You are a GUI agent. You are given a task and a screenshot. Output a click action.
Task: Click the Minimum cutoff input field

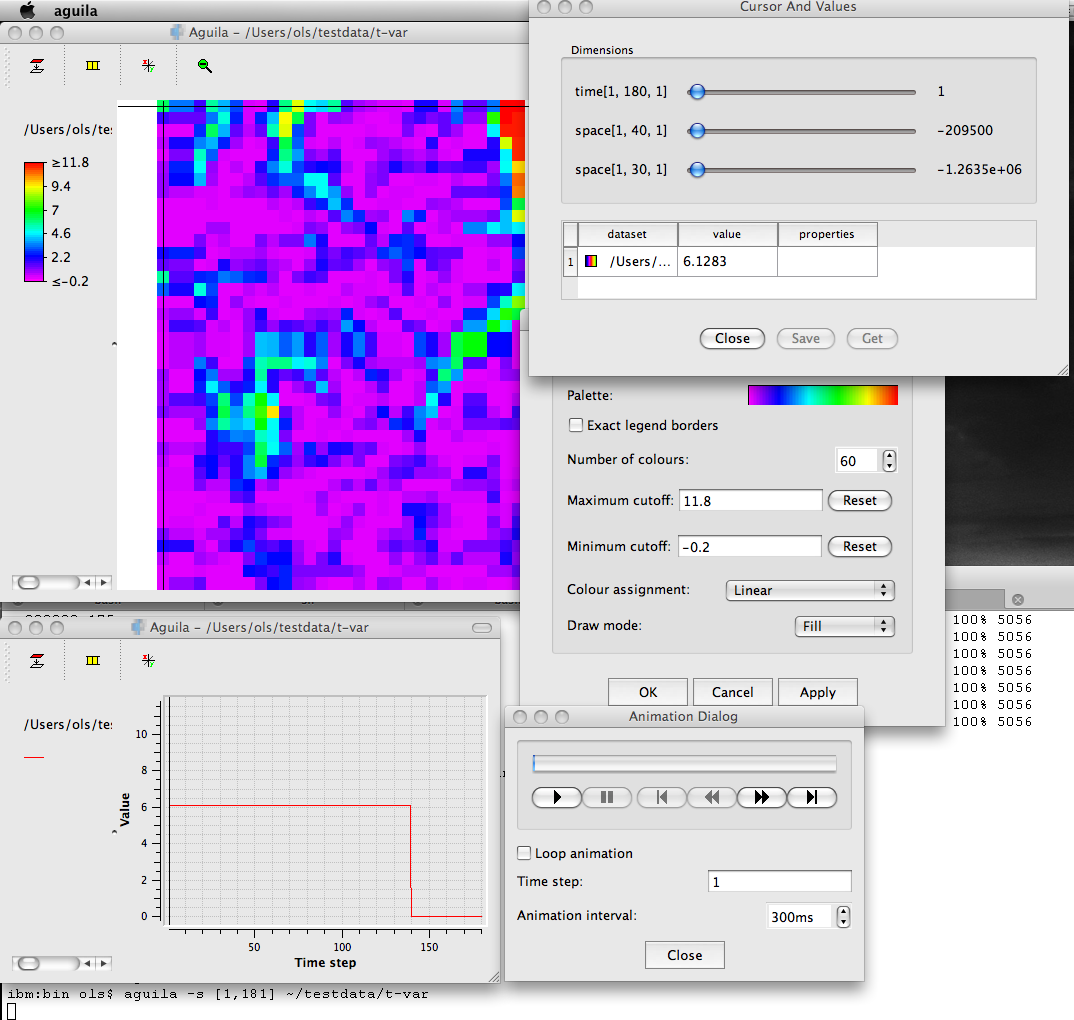click(x=750, y=547)
